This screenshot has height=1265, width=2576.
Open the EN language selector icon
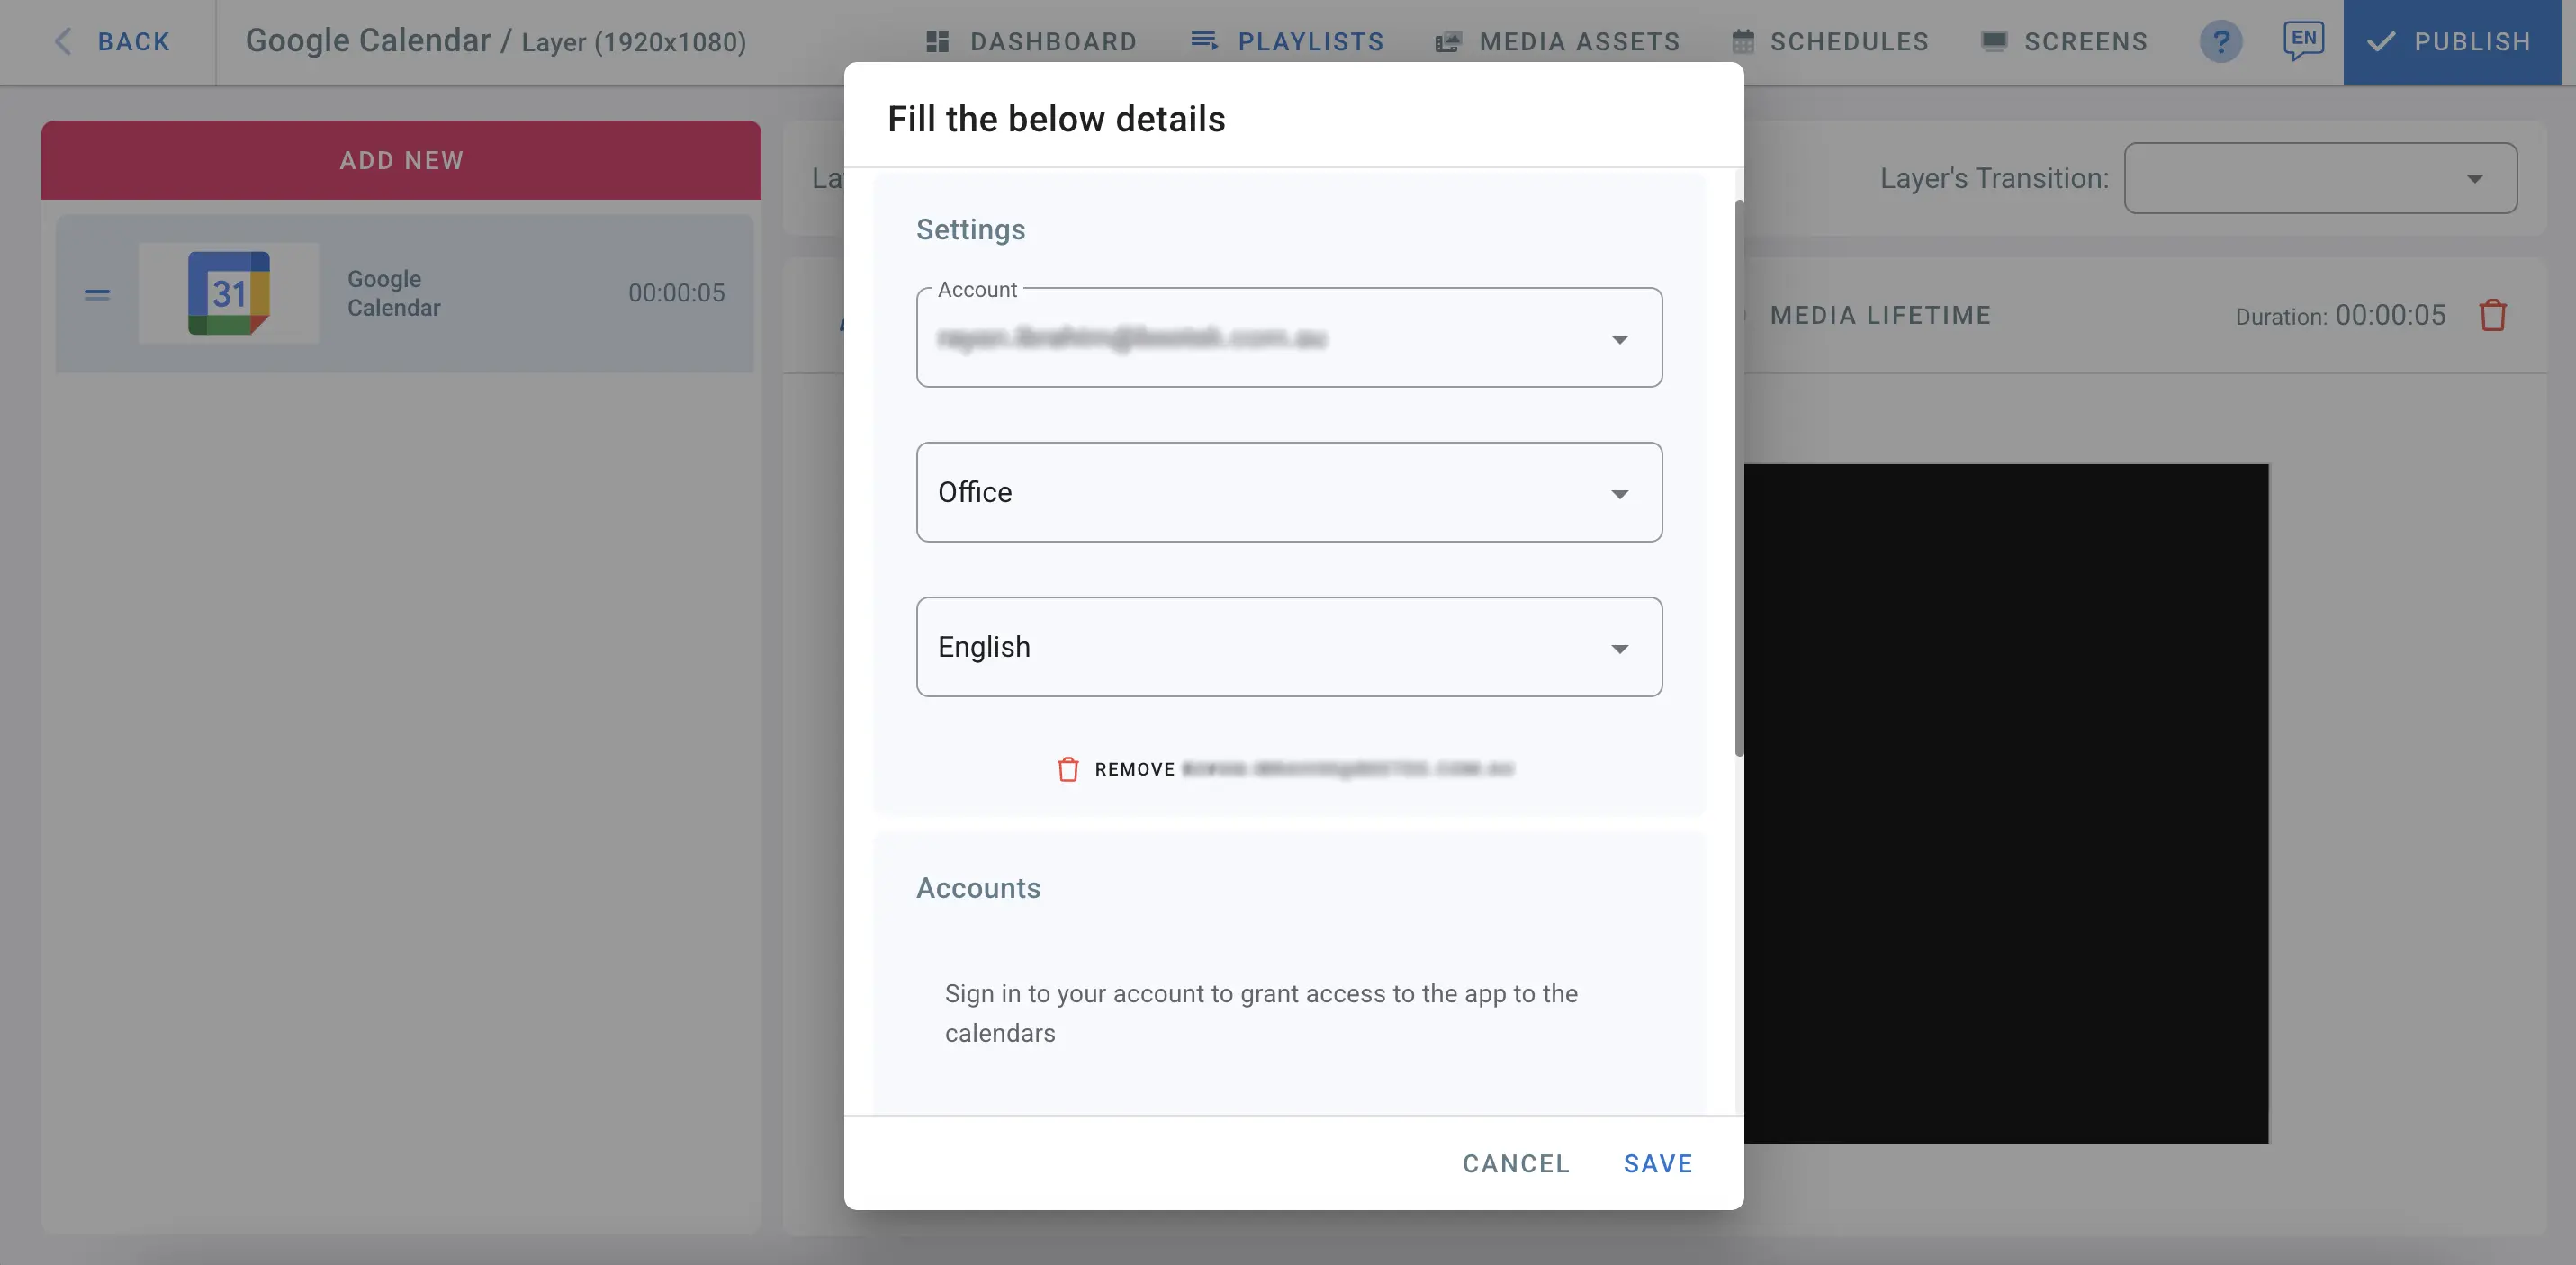point(2304,41)
